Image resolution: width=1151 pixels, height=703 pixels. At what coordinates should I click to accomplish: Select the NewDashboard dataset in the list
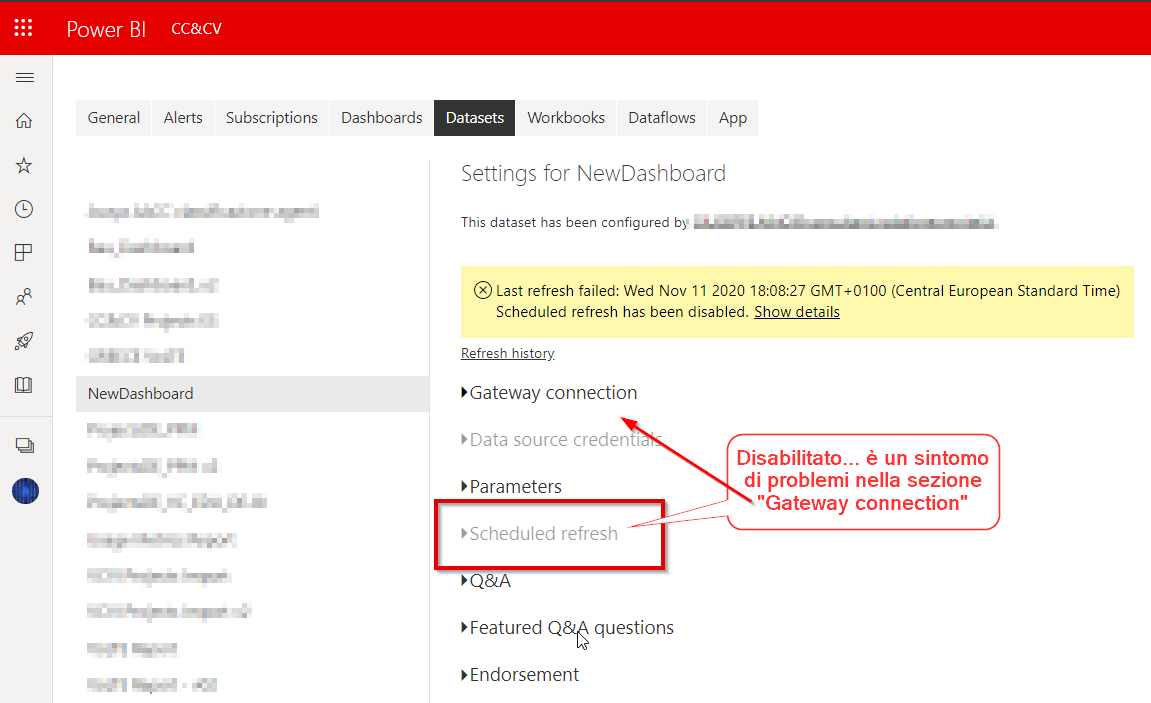(139, 393)
